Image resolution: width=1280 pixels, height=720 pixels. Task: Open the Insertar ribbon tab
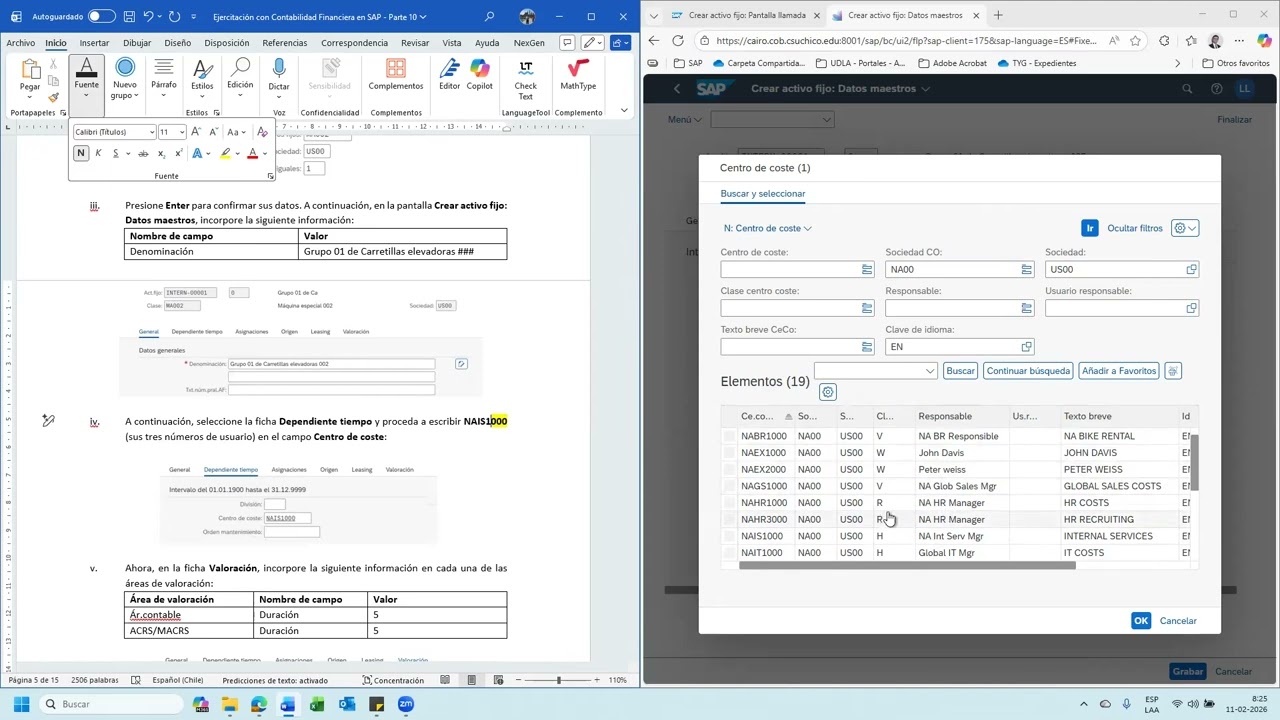94,43
